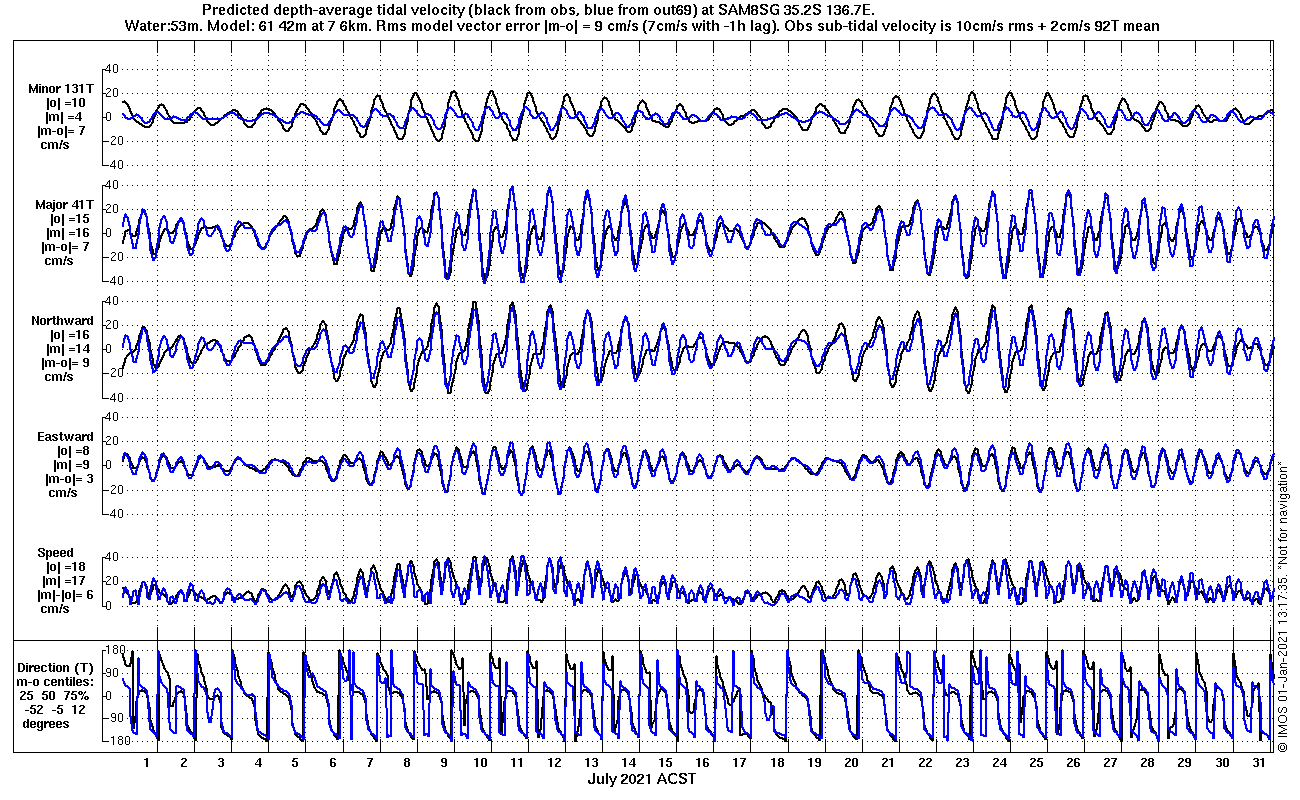Click the 'Direction (T)' panel label

(57, 667)
